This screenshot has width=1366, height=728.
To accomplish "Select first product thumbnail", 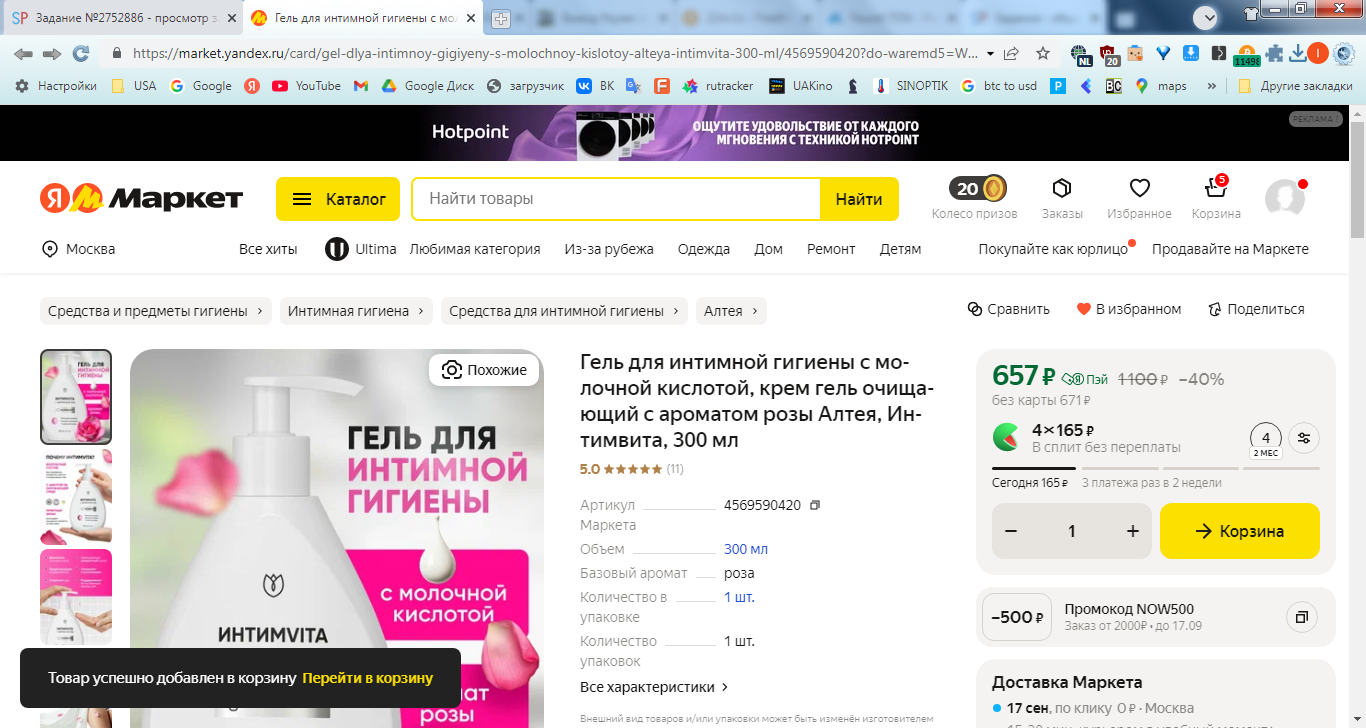I will click(76, 397).
